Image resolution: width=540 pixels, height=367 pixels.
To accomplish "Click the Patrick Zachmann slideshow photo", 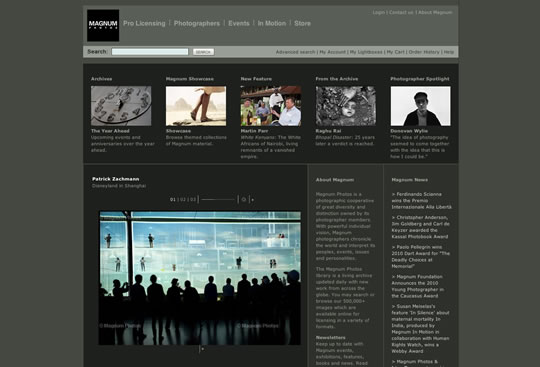I will coord(200,278).
